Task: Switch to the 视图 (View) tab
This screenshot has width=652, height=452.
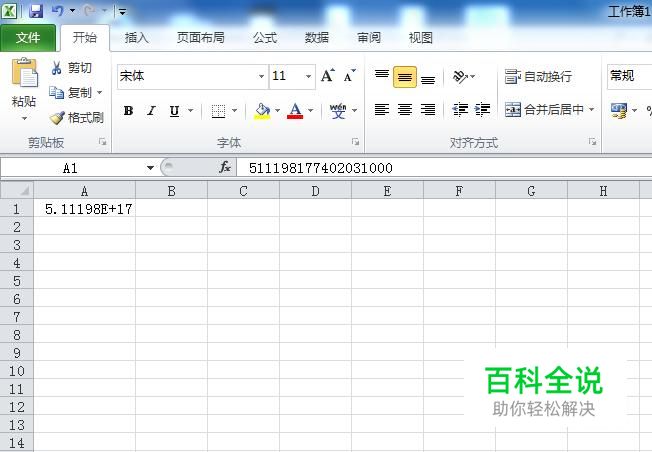Action: (420, 38)
